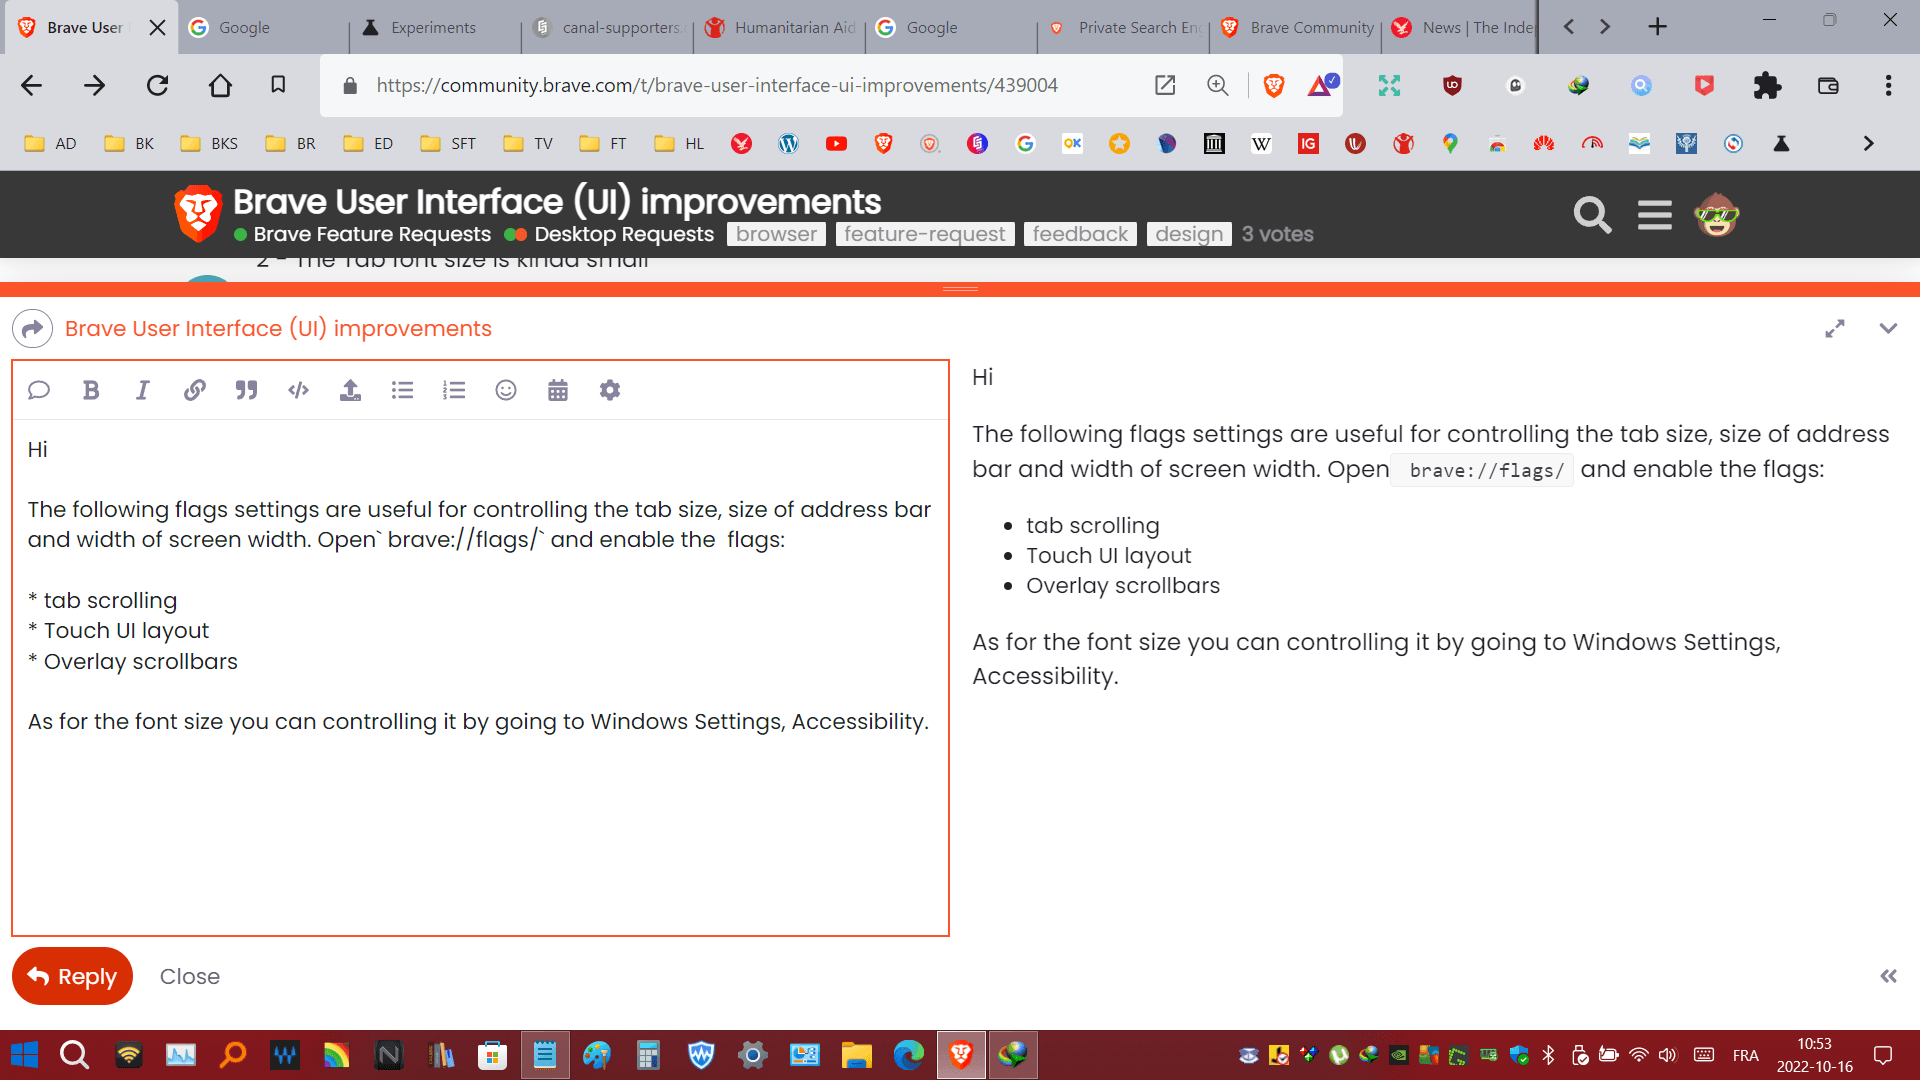Select the browser tag
This screenshot has width=1920, height=1080.
[x=776, y=234]
